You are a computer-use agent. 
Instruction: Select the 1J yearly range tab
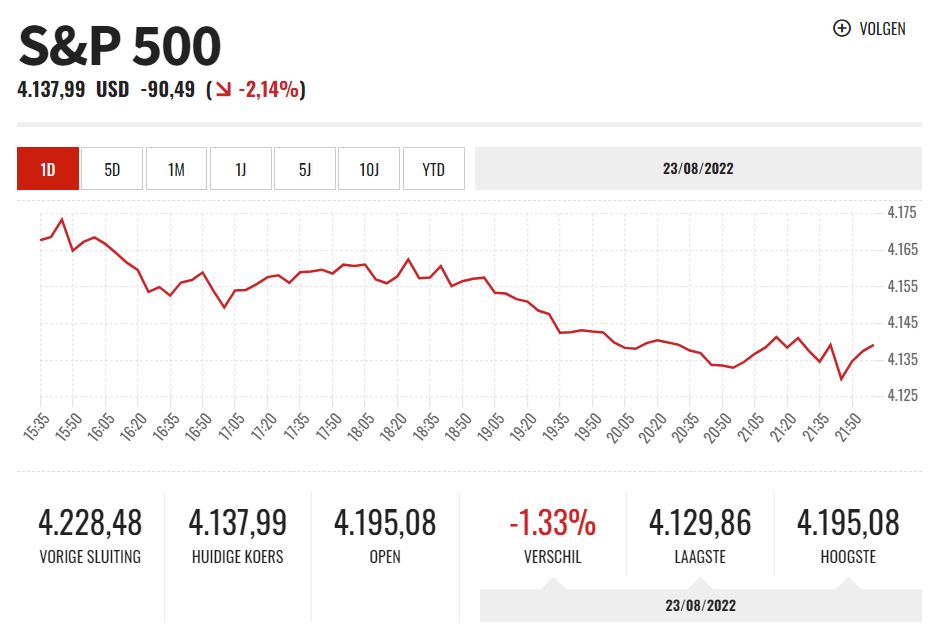[240, 169]
